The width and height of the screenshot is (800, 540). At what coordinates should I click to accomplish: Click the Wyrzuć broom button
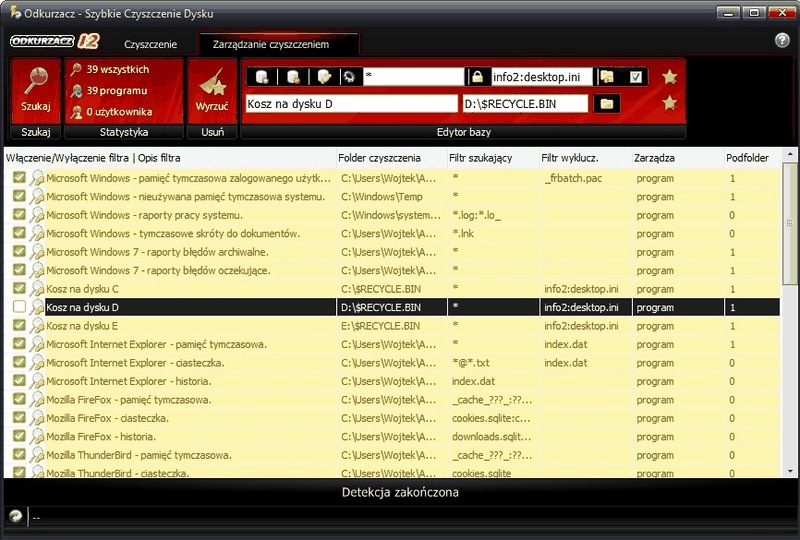pyautogui.click(x=212, y=91)
